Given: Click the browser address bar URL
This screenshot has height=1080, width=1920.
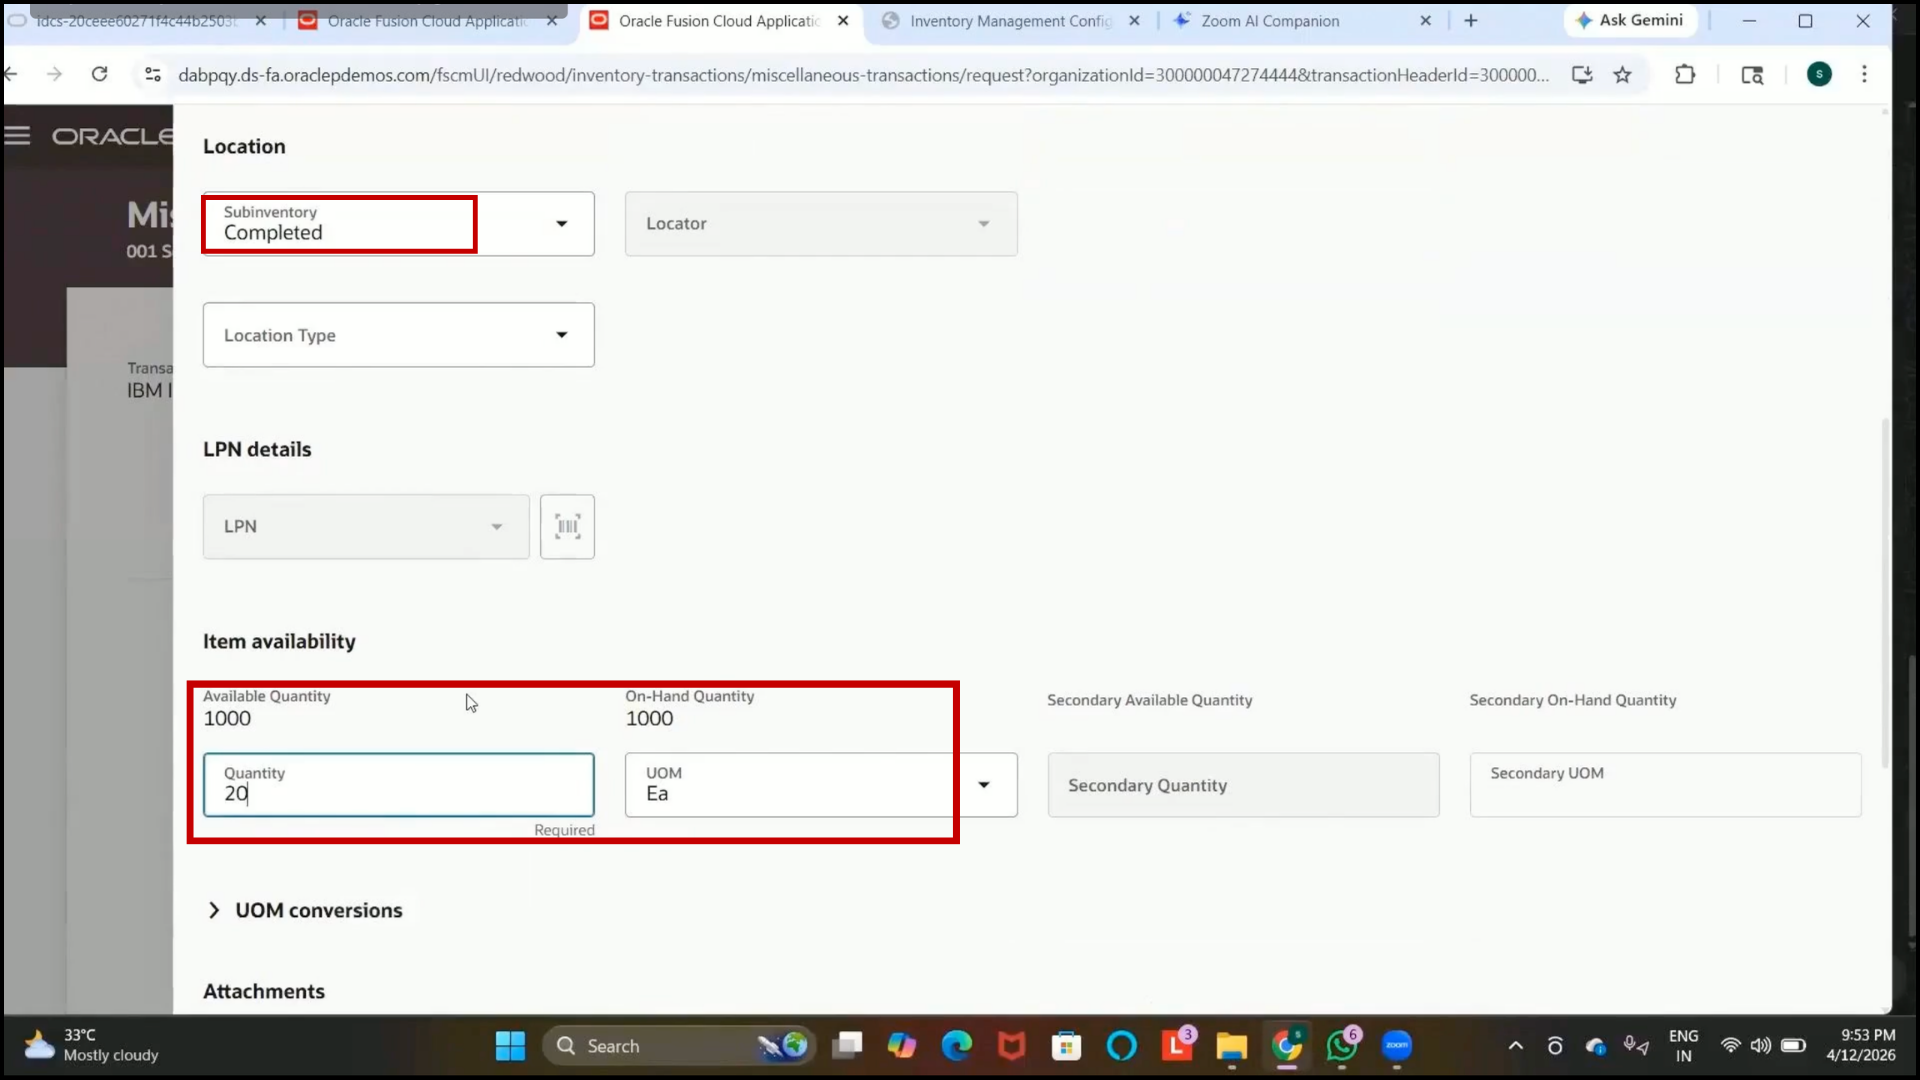Looking at the screenshot, I should pyautogui.click(x=862, y=75).
